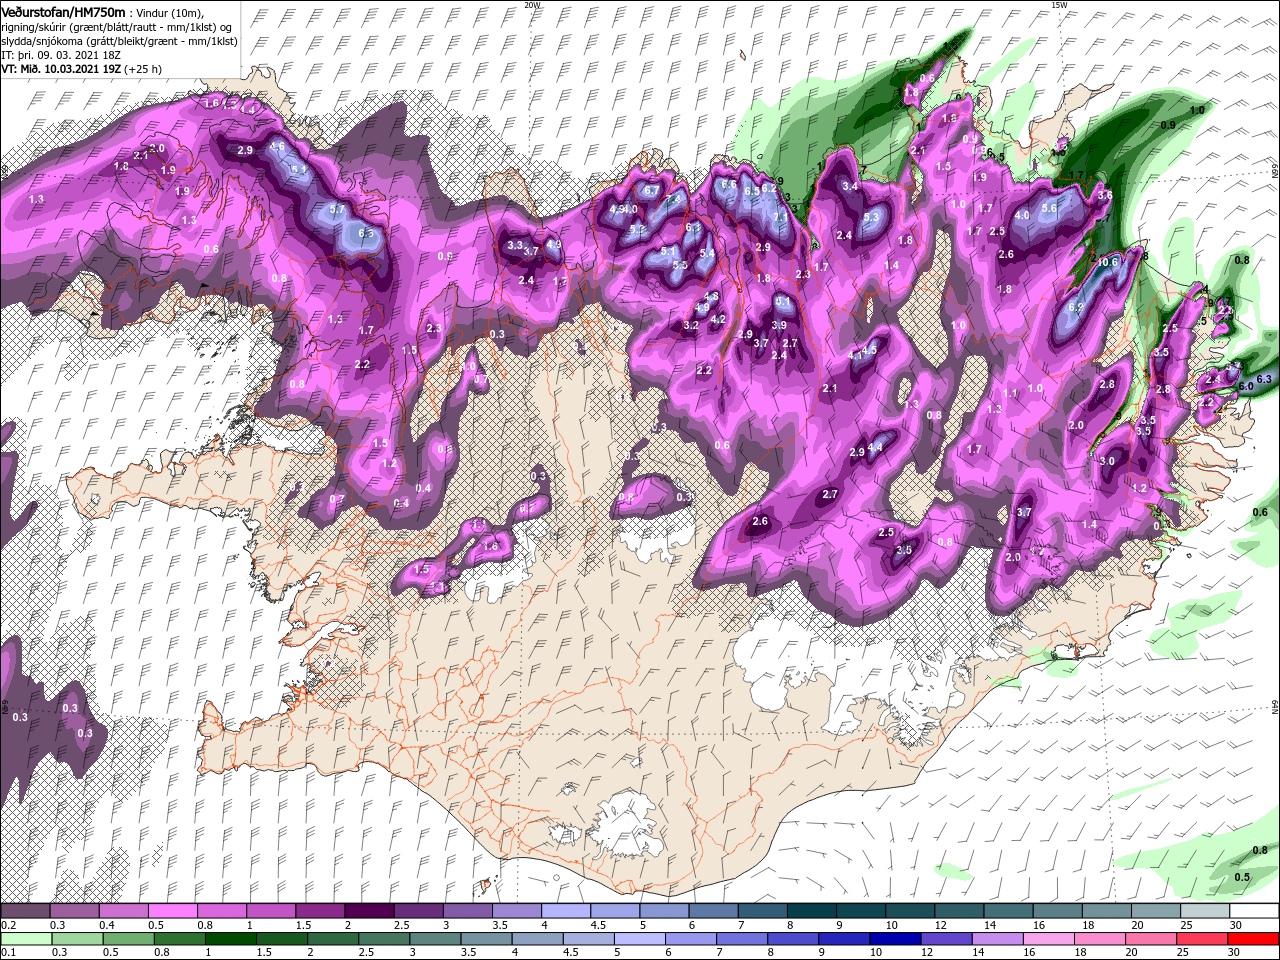Select snow scale swatch between 2 and 2.5
1280x960 pixels.
[369, 911]
